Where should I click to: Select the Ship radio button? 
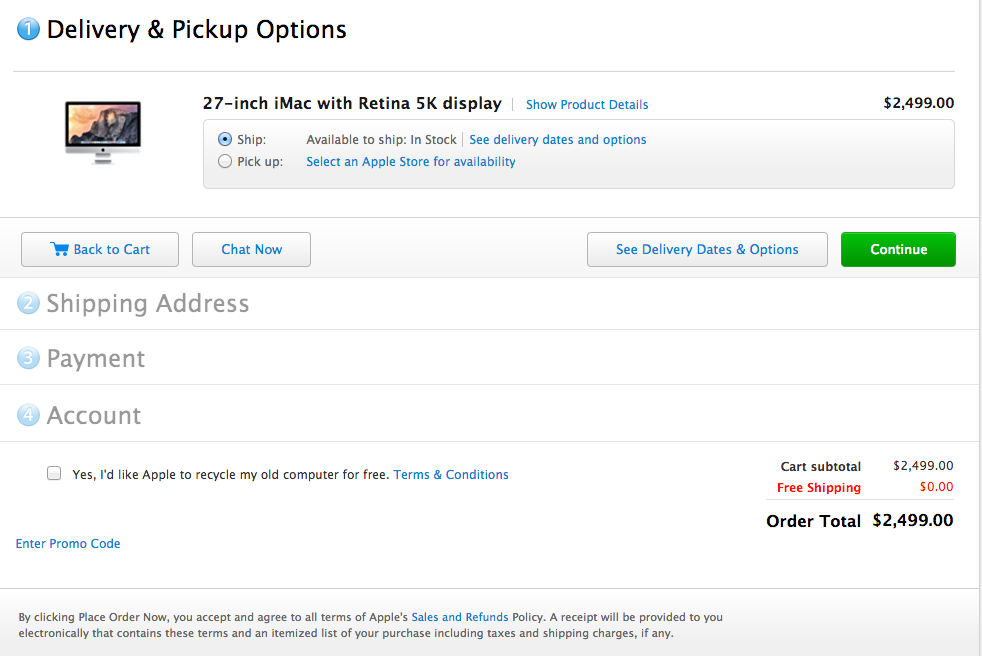point(225,139)
